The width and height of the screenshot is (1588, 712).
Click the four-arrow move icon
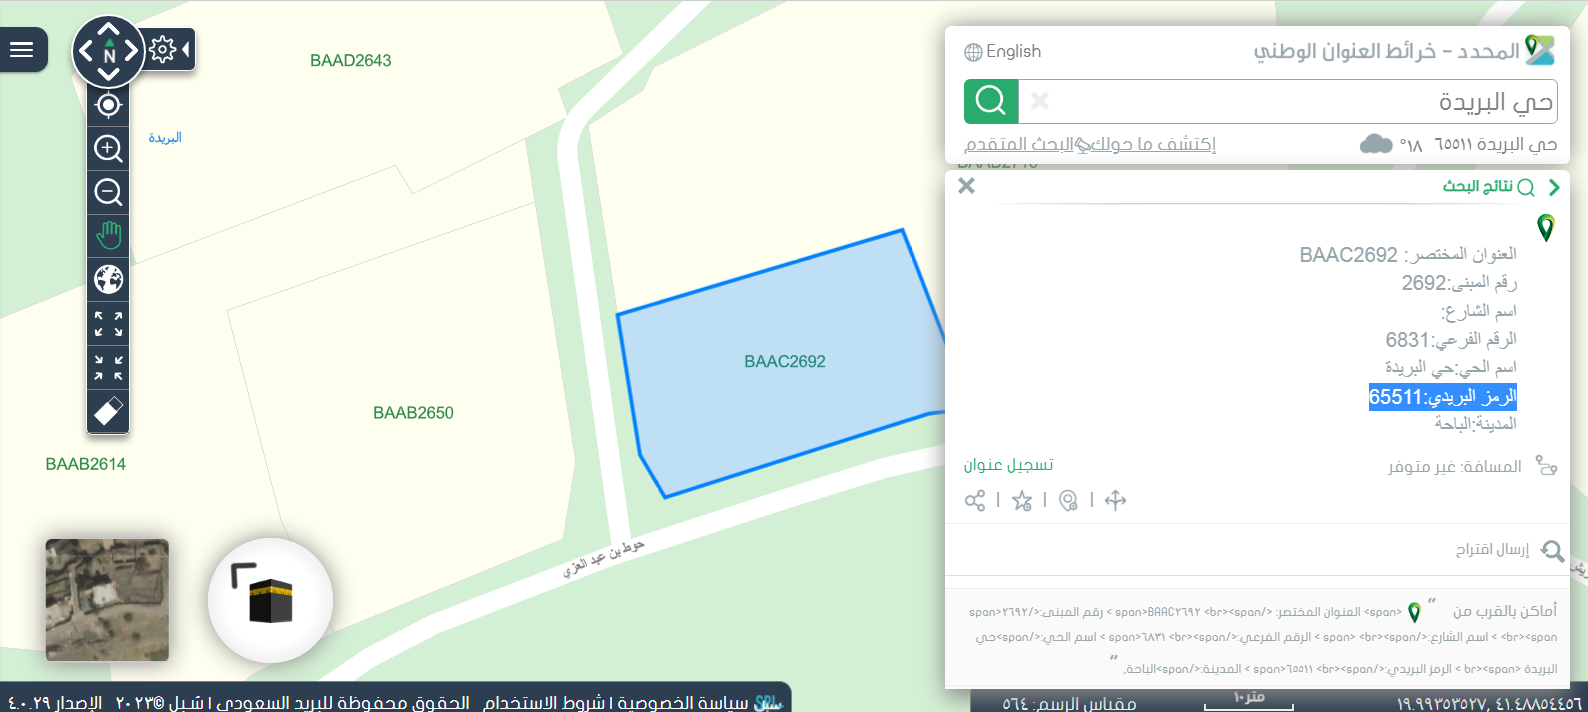1116,501
